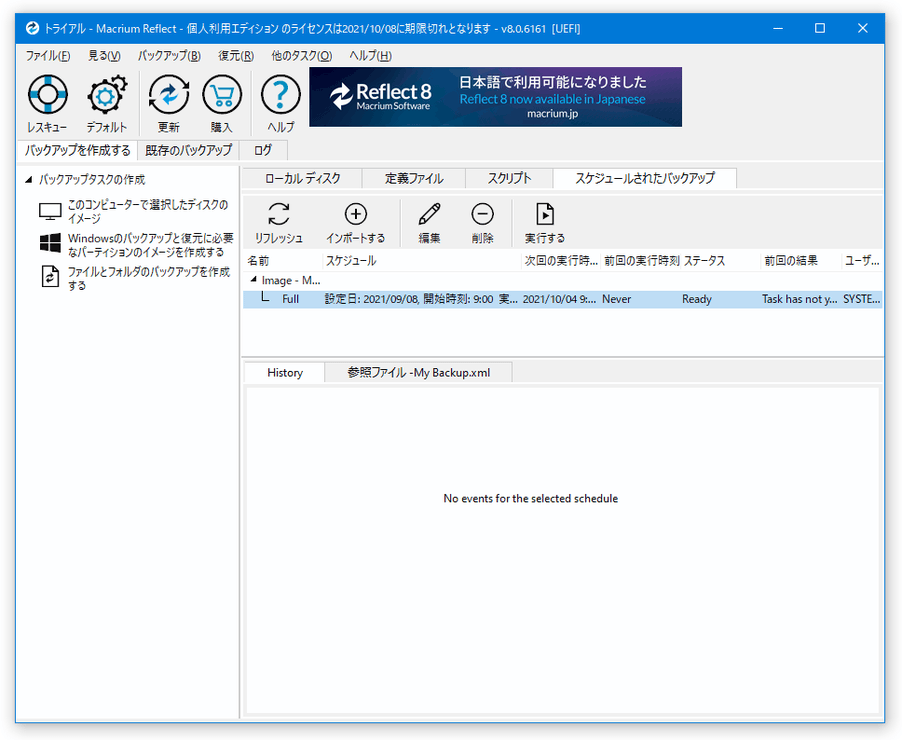The image size is (902, 740).
Task: Select the スクリプト tab
Action: point(509,178)
